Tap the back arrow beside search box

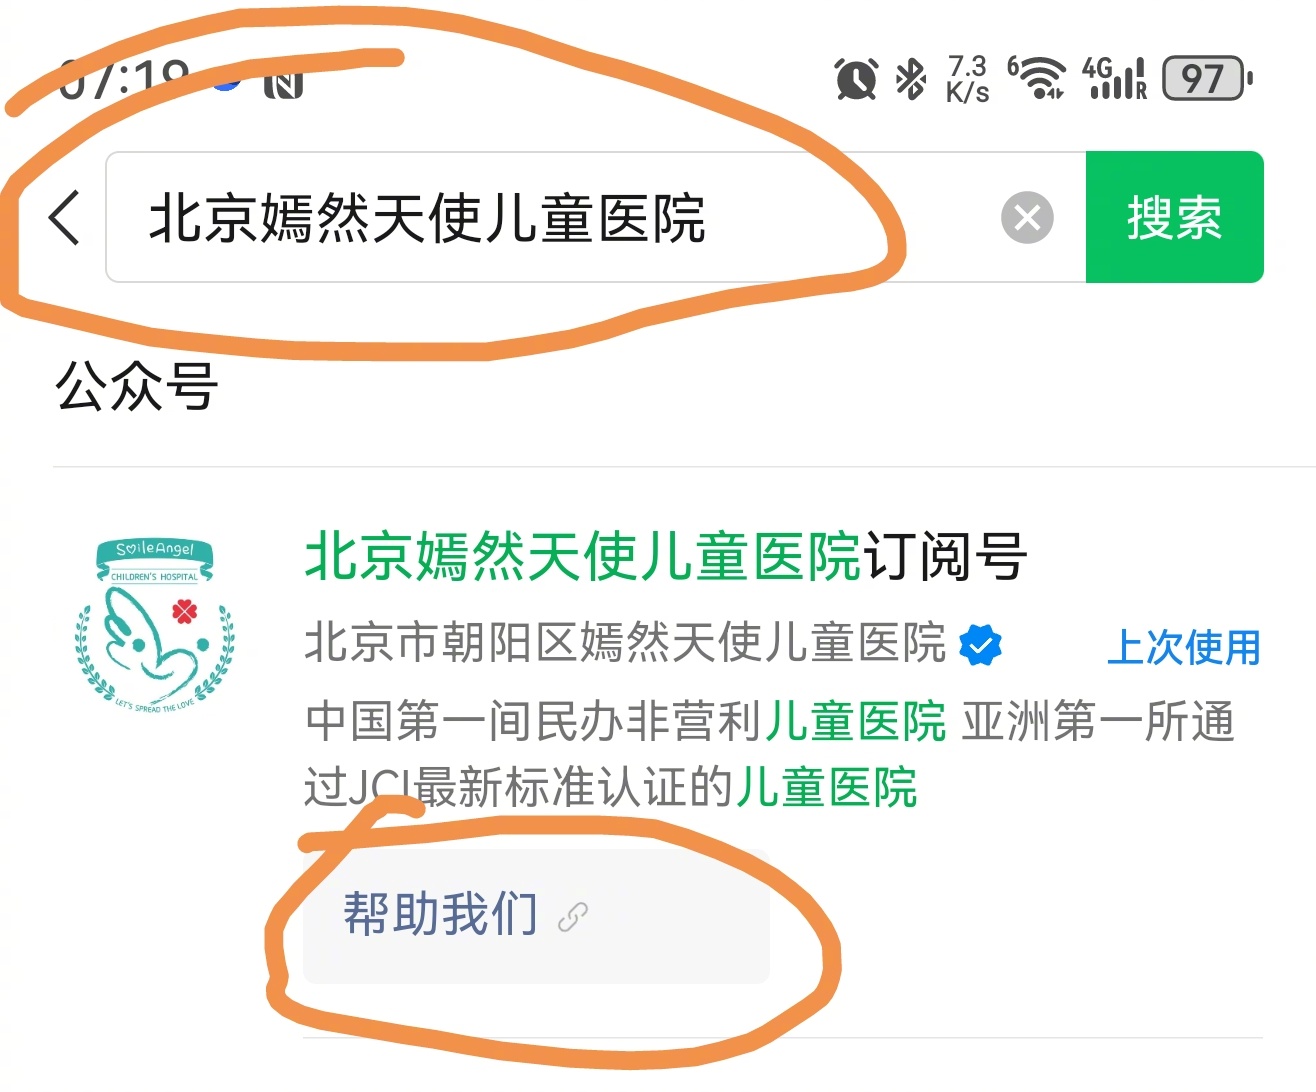tap(65, 217)
